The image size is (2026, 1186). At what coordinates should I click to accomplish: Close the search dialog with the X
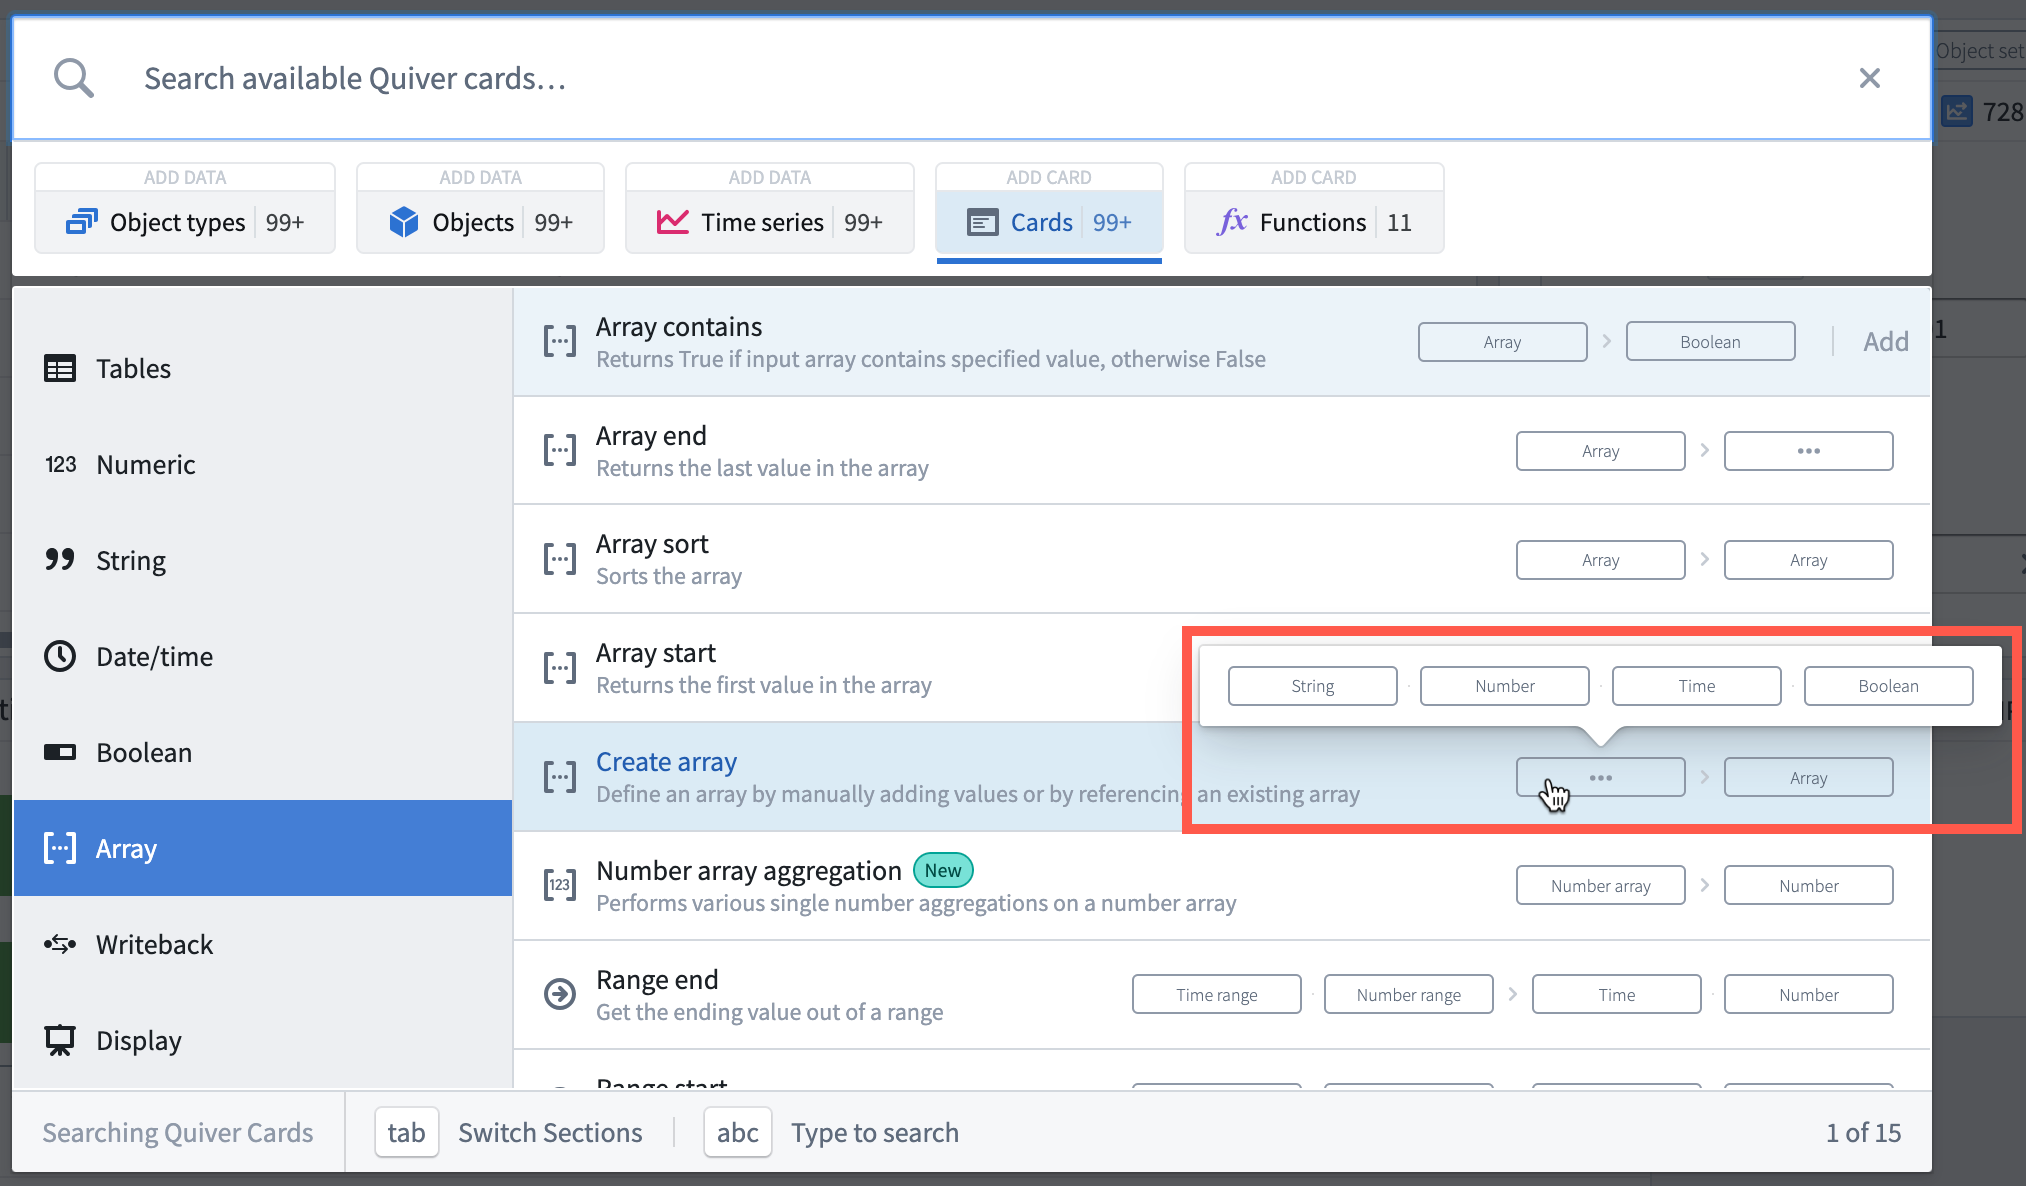pyautogui.click(x=1869, y=78)
